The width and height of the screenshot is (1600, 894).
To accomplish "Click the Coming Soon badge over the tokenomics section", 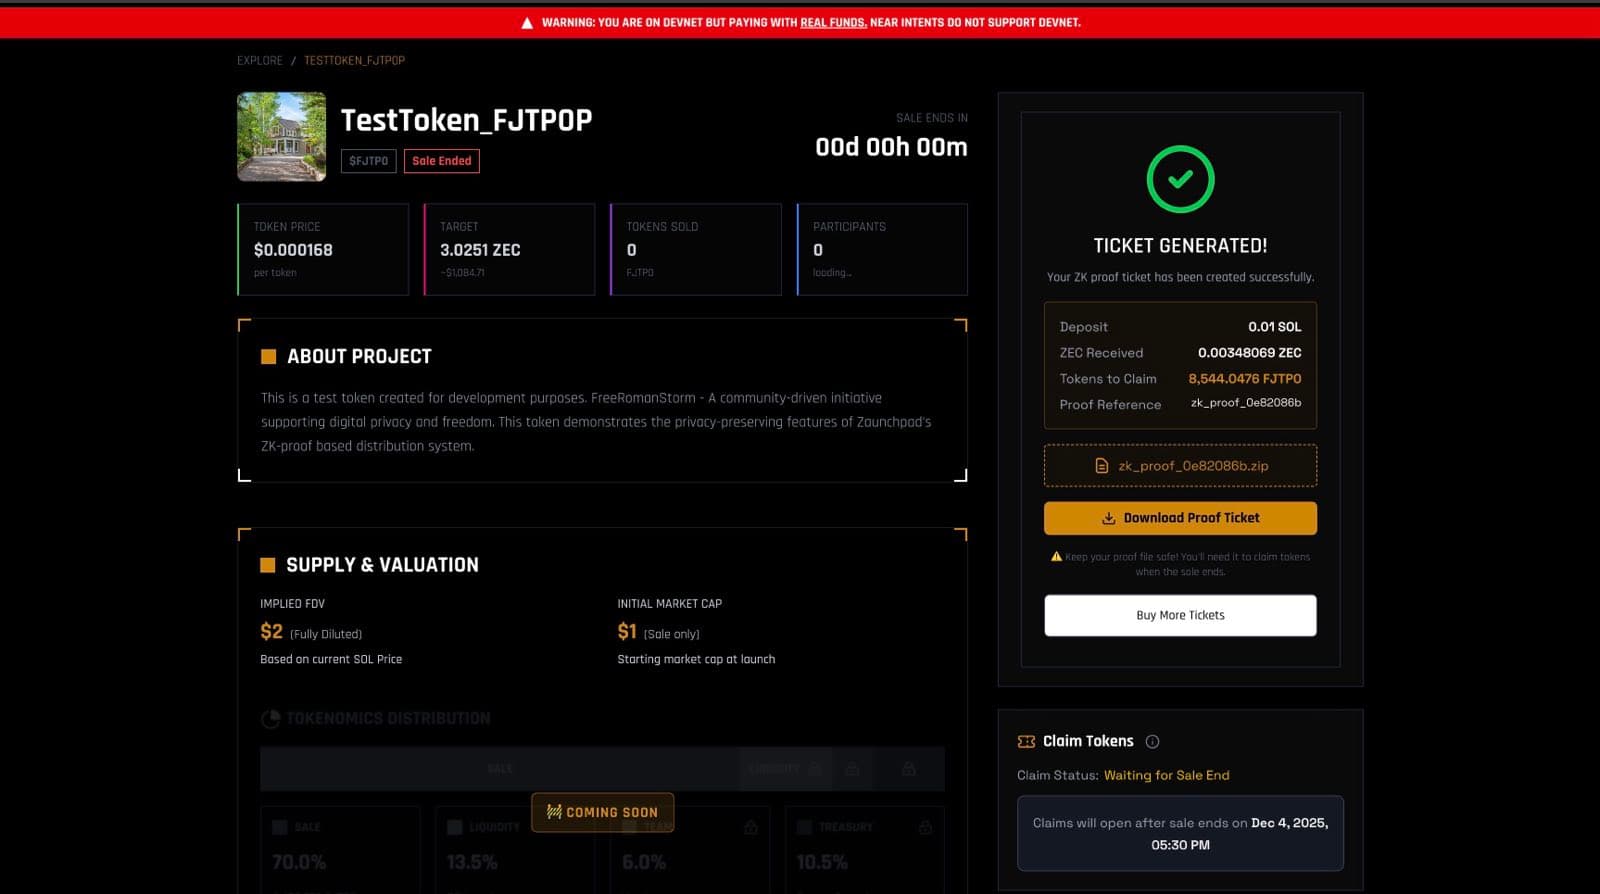I will (x=602, y=812).
